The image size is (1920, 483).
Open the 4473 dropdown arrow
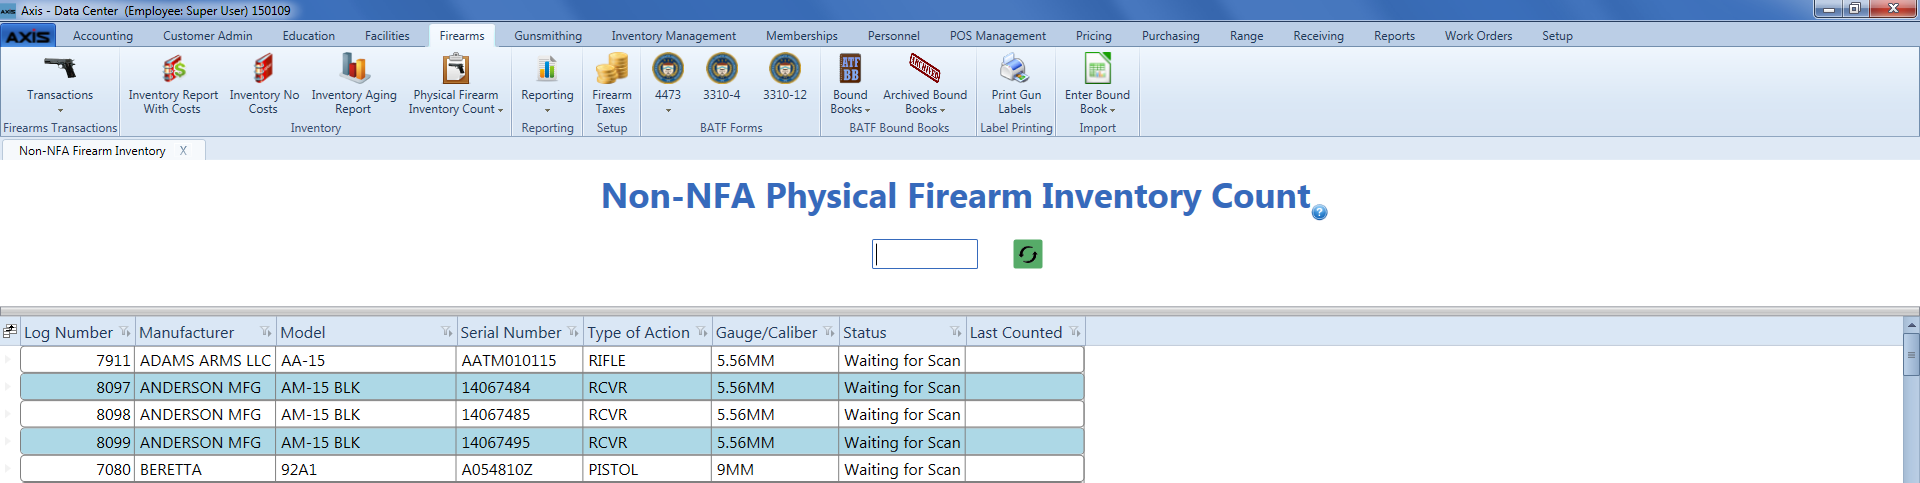[668, 110]
